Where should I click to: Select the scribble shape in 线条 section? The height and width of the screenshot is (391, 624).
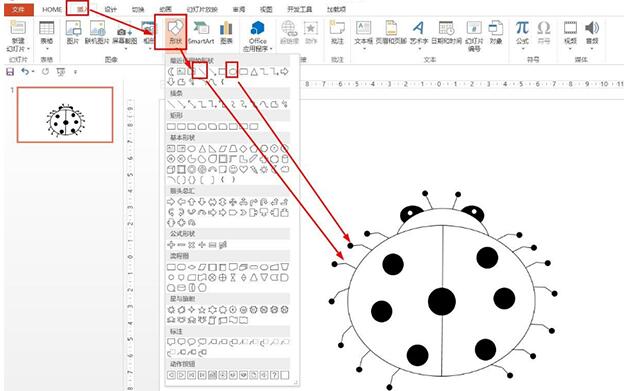pos(285,105)
